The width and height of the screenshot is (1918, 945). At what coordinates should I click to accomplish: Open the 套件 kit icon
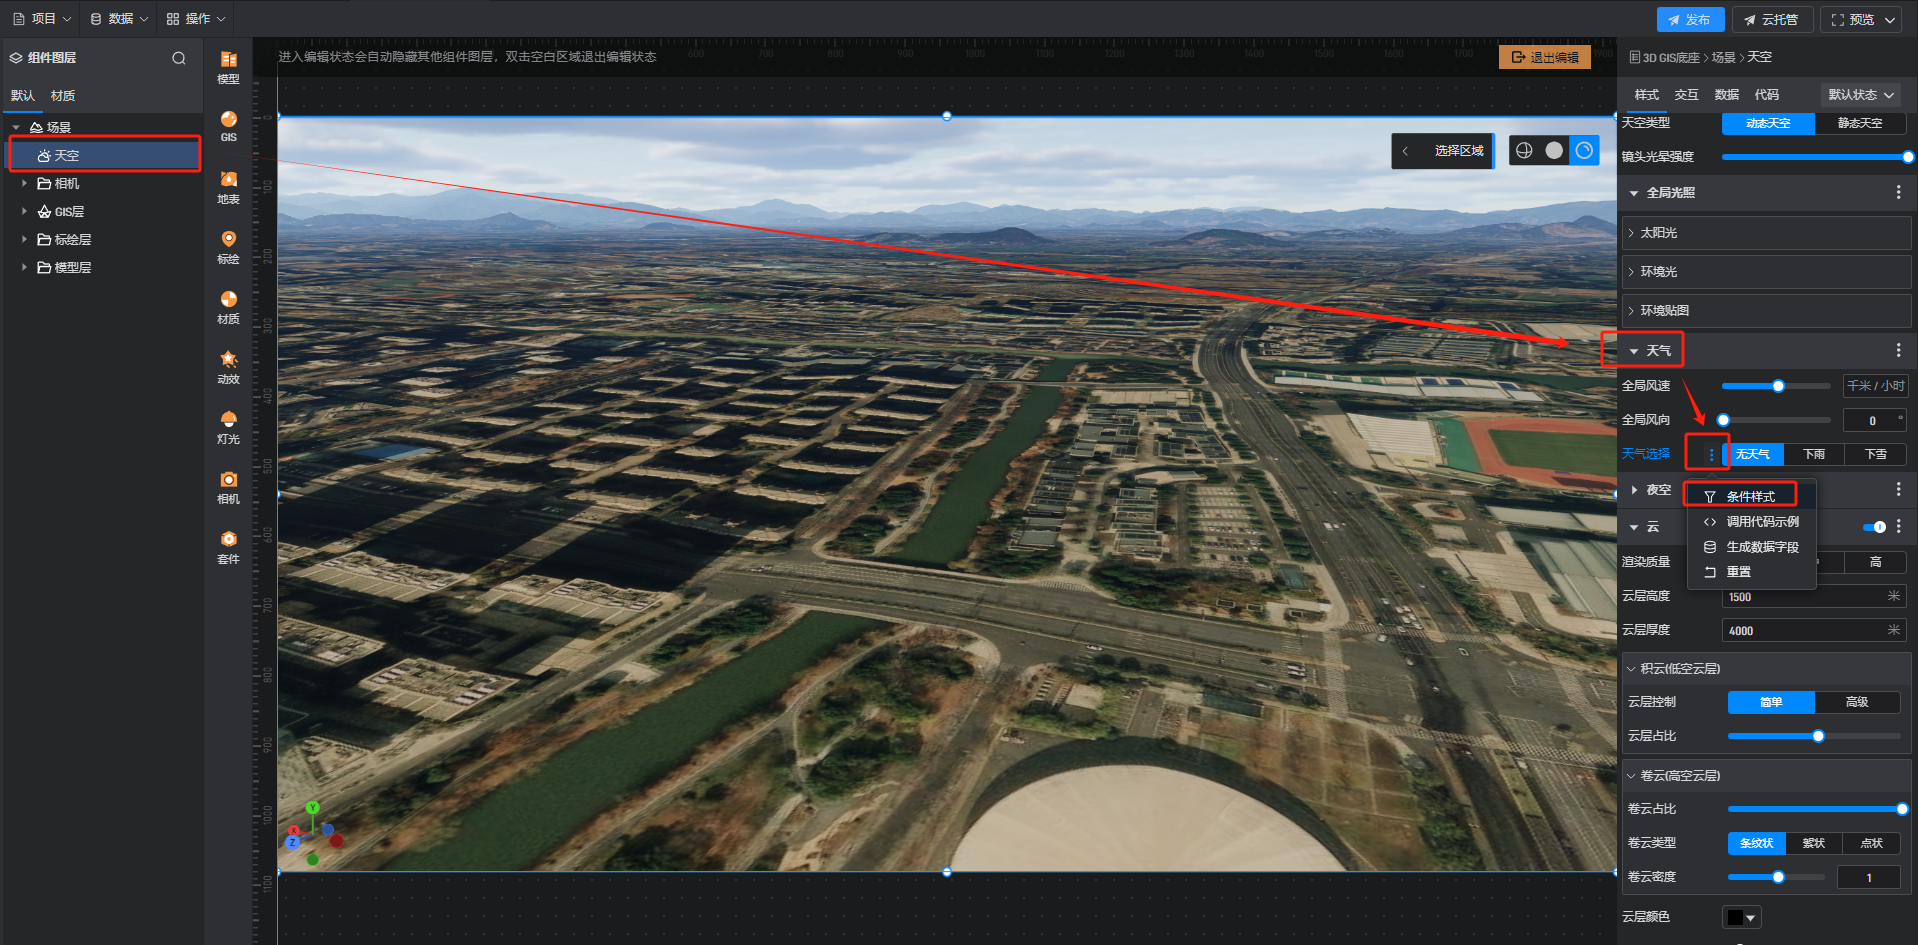[x=229, y=547]
